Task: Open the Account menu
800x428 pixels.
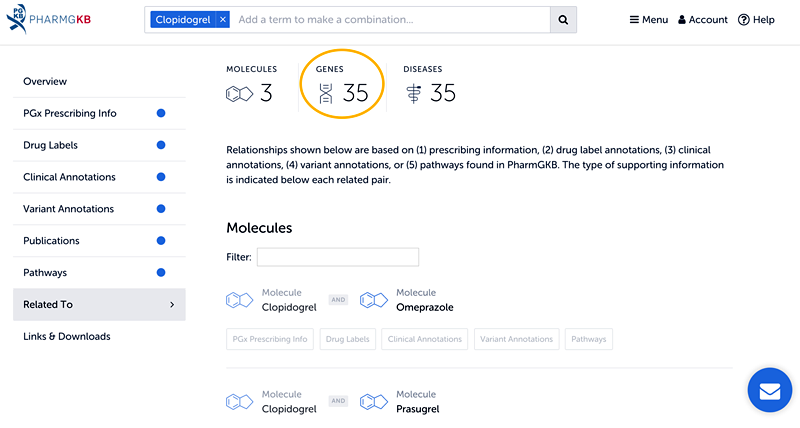Action: (x=703, y=20)
